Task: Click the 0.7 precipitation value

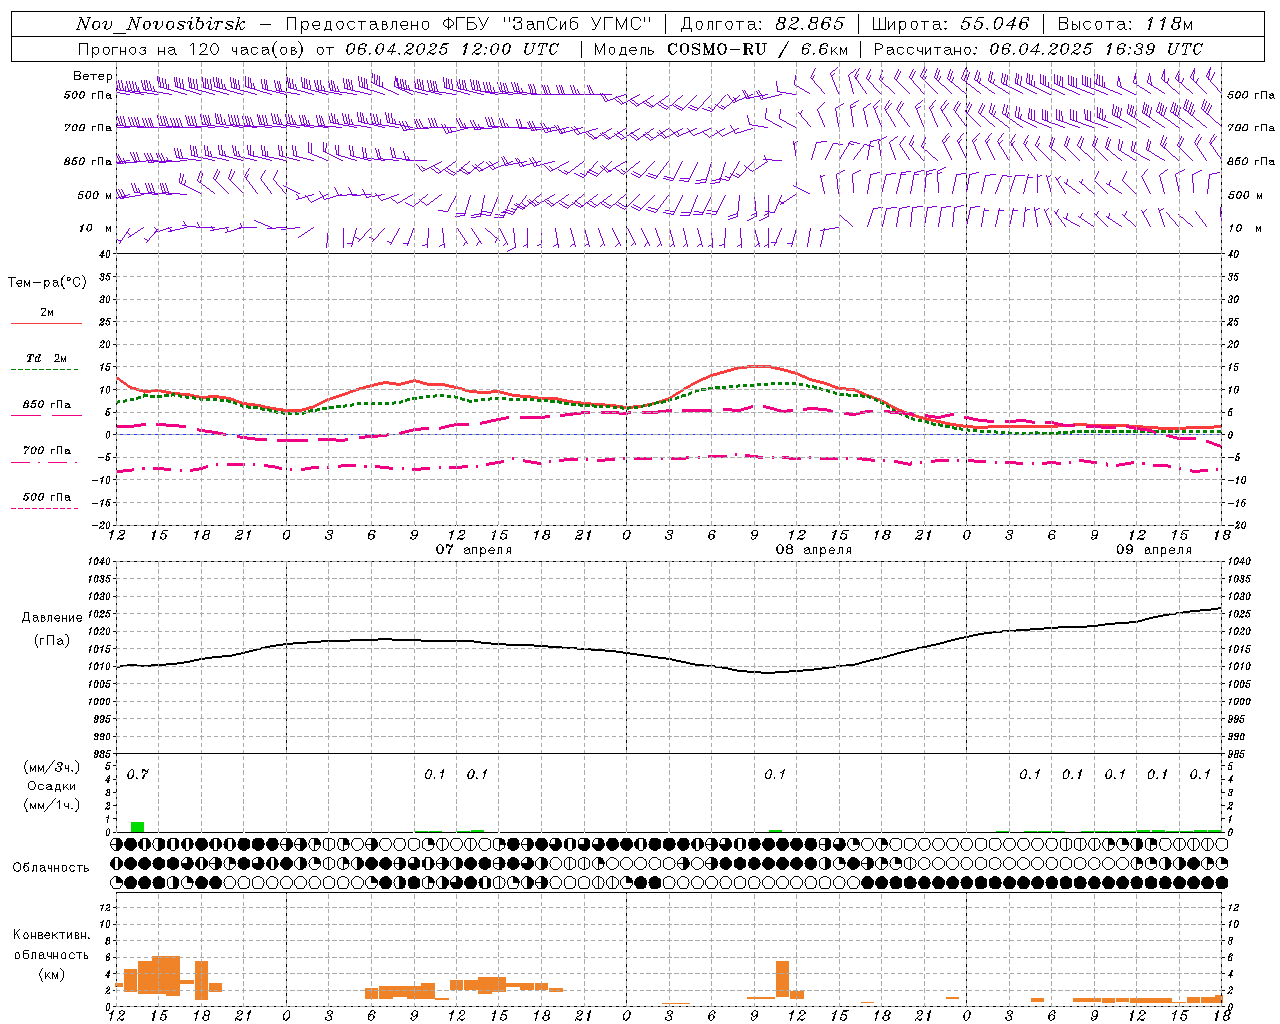Action: click(x=138, y=775)
